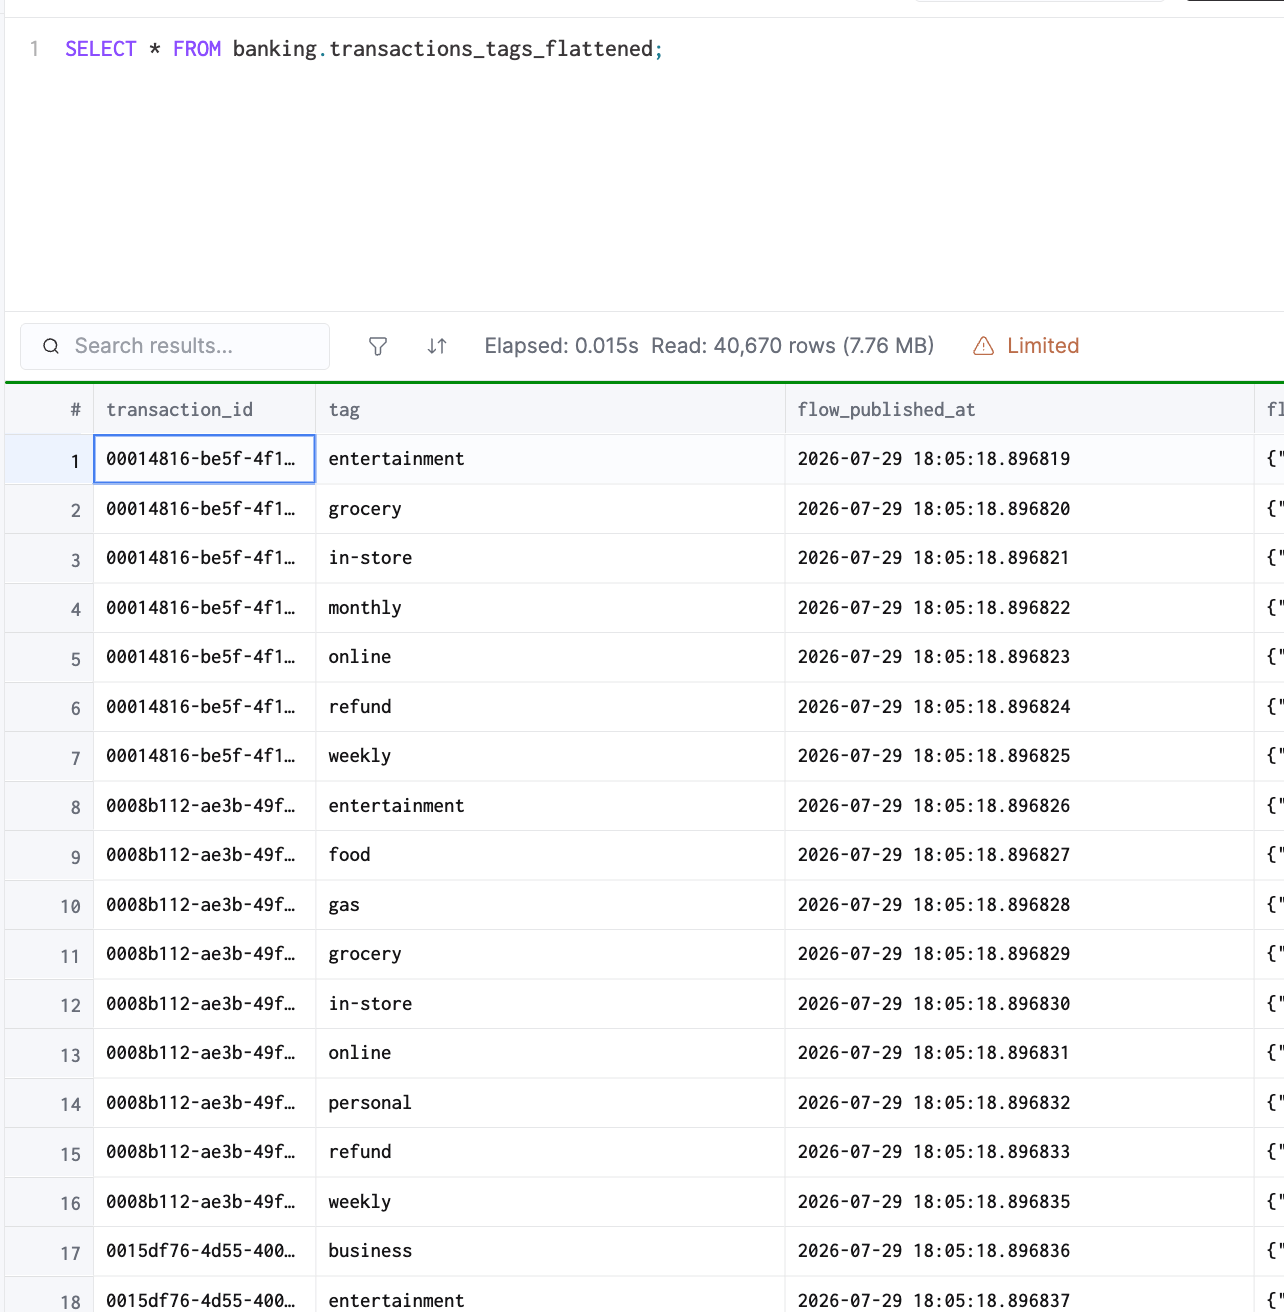This screenshot has height=1312, width=1284.
Task: Select 'monthly' tag in row 4
Action: (x=365, y=608)
